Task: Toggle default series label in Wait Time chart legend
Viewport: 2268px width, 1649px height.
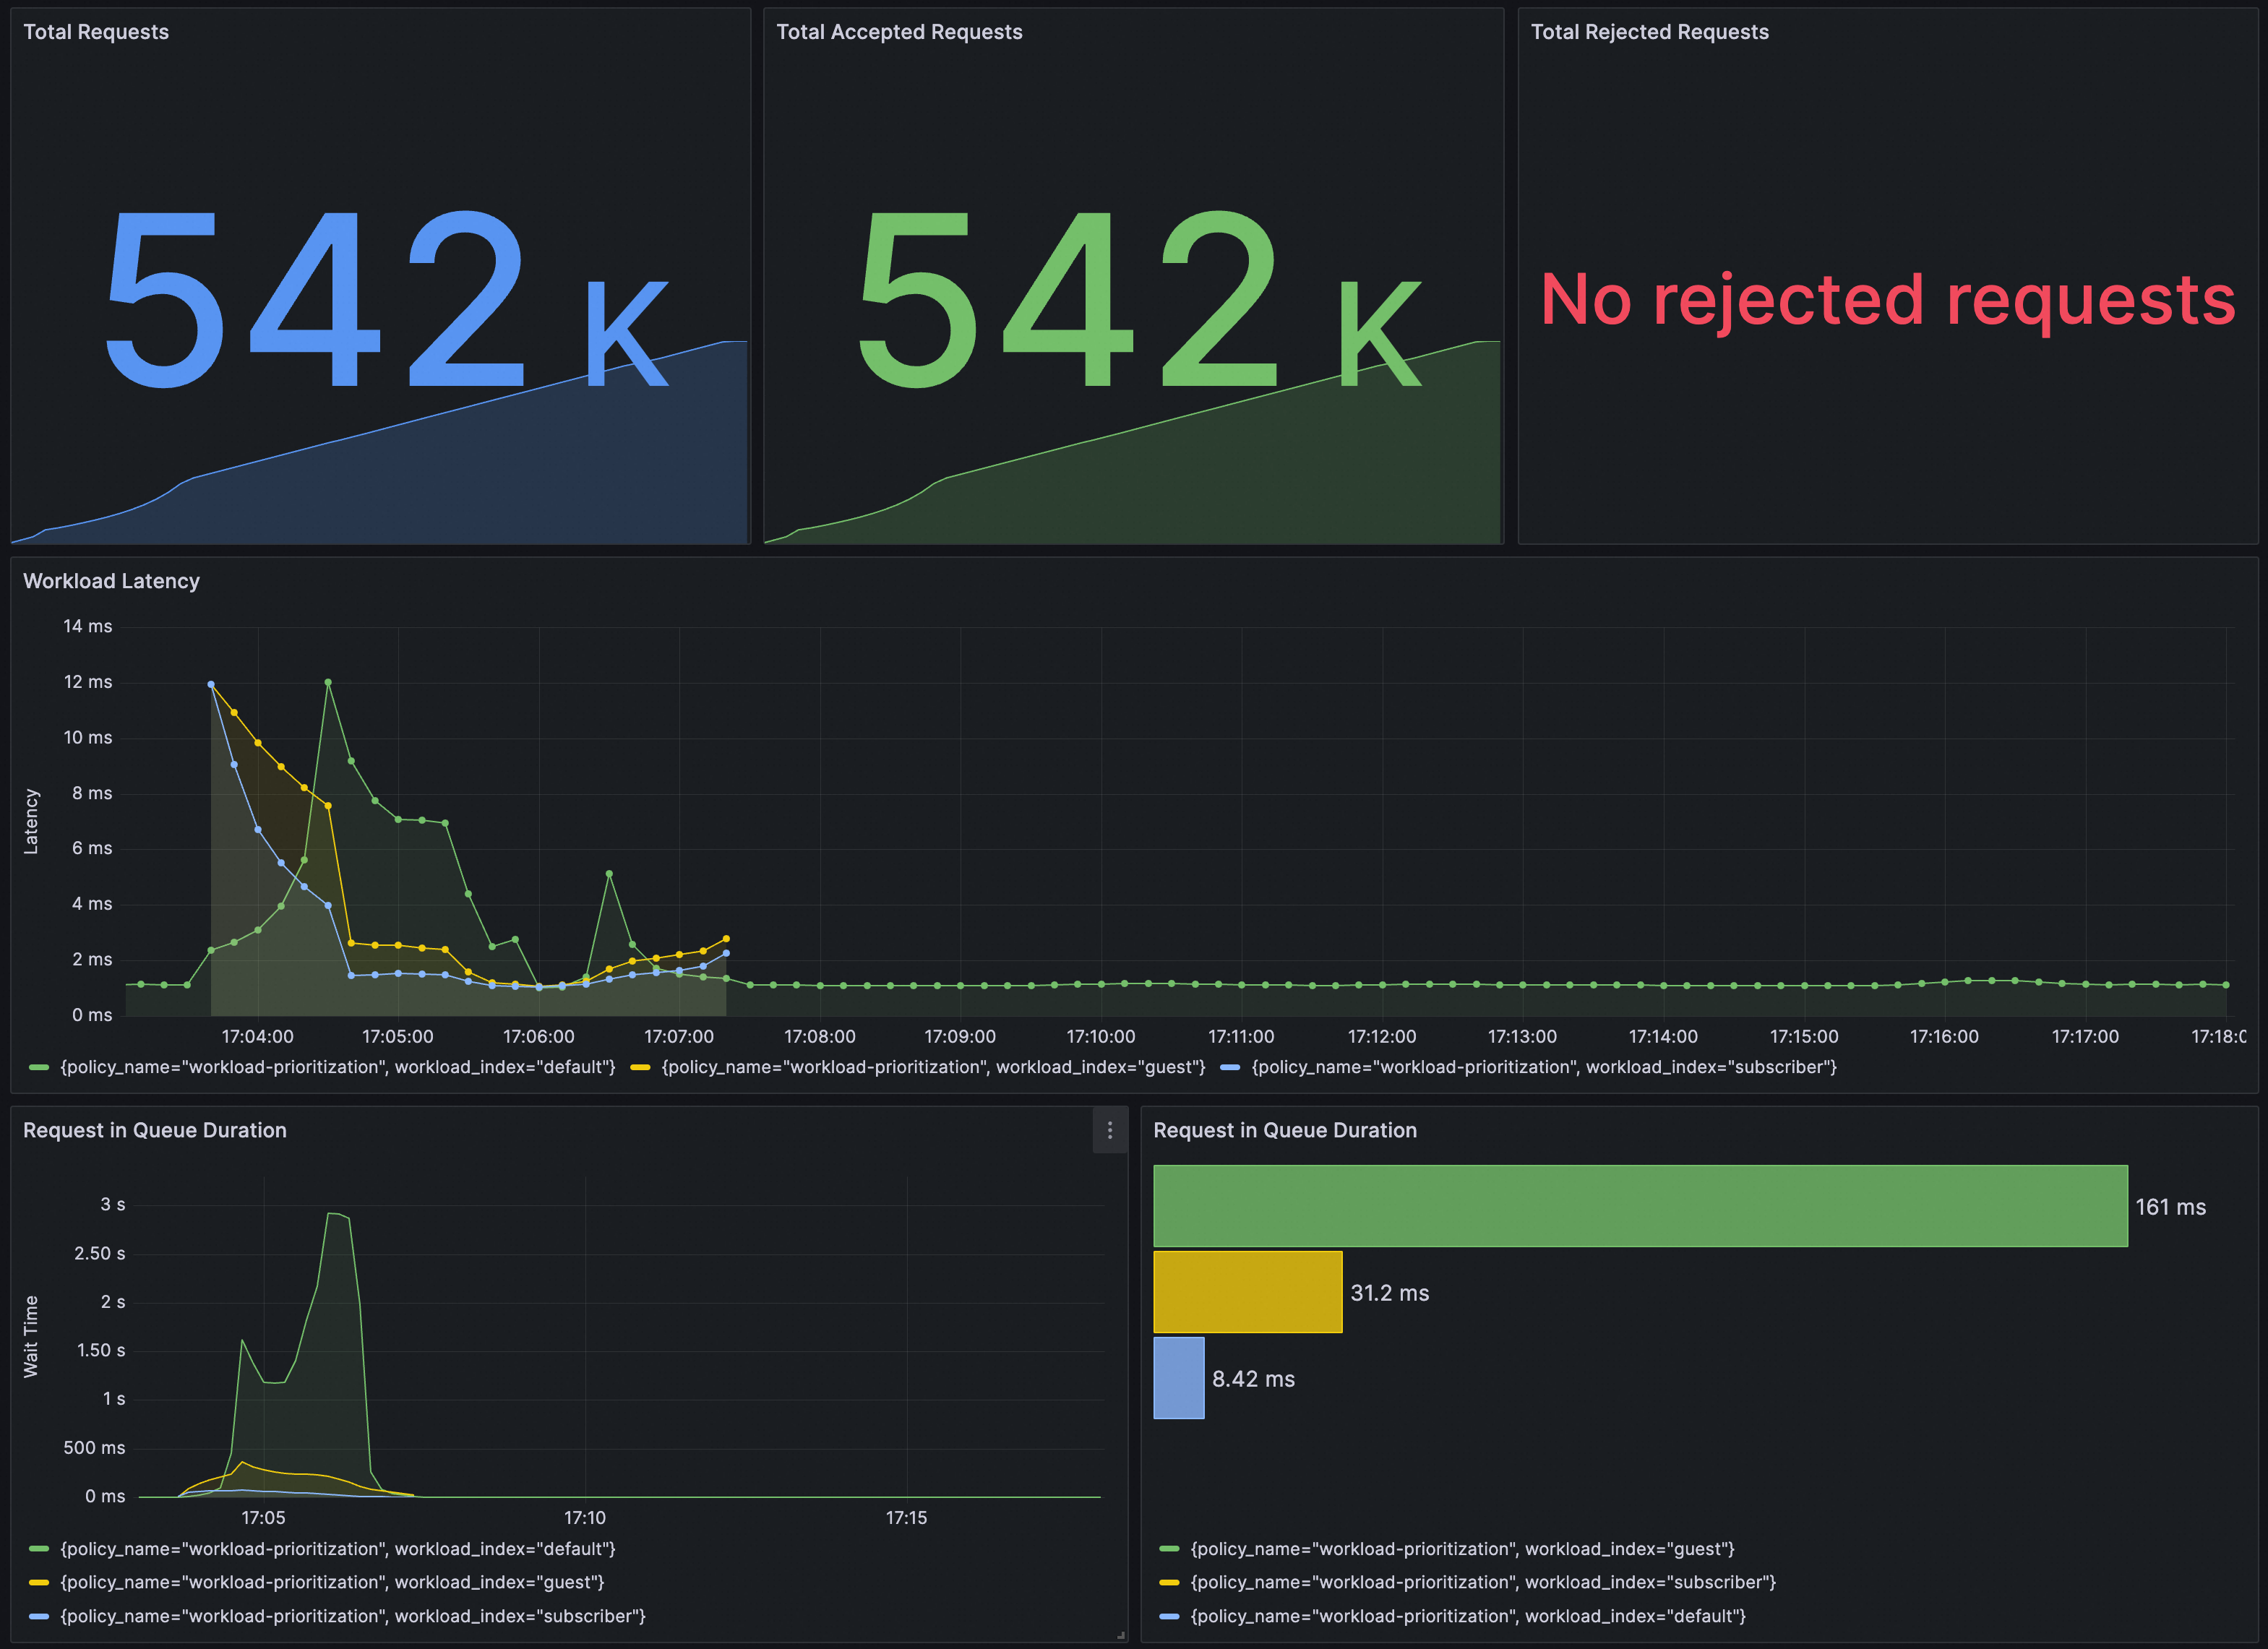Action: click(337, 1549)
